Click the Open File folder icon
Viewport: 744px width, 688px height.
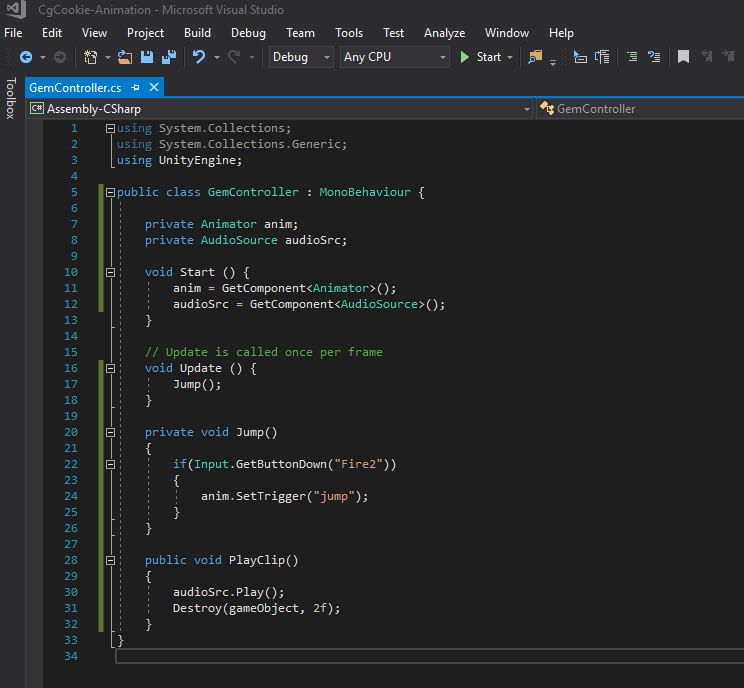click(x=125, y=57)
